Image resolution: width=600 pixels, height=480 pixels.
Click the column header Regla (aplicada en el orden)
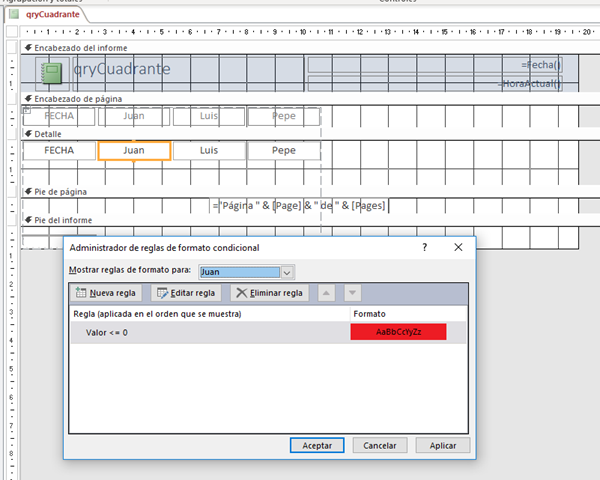point(157,314)
